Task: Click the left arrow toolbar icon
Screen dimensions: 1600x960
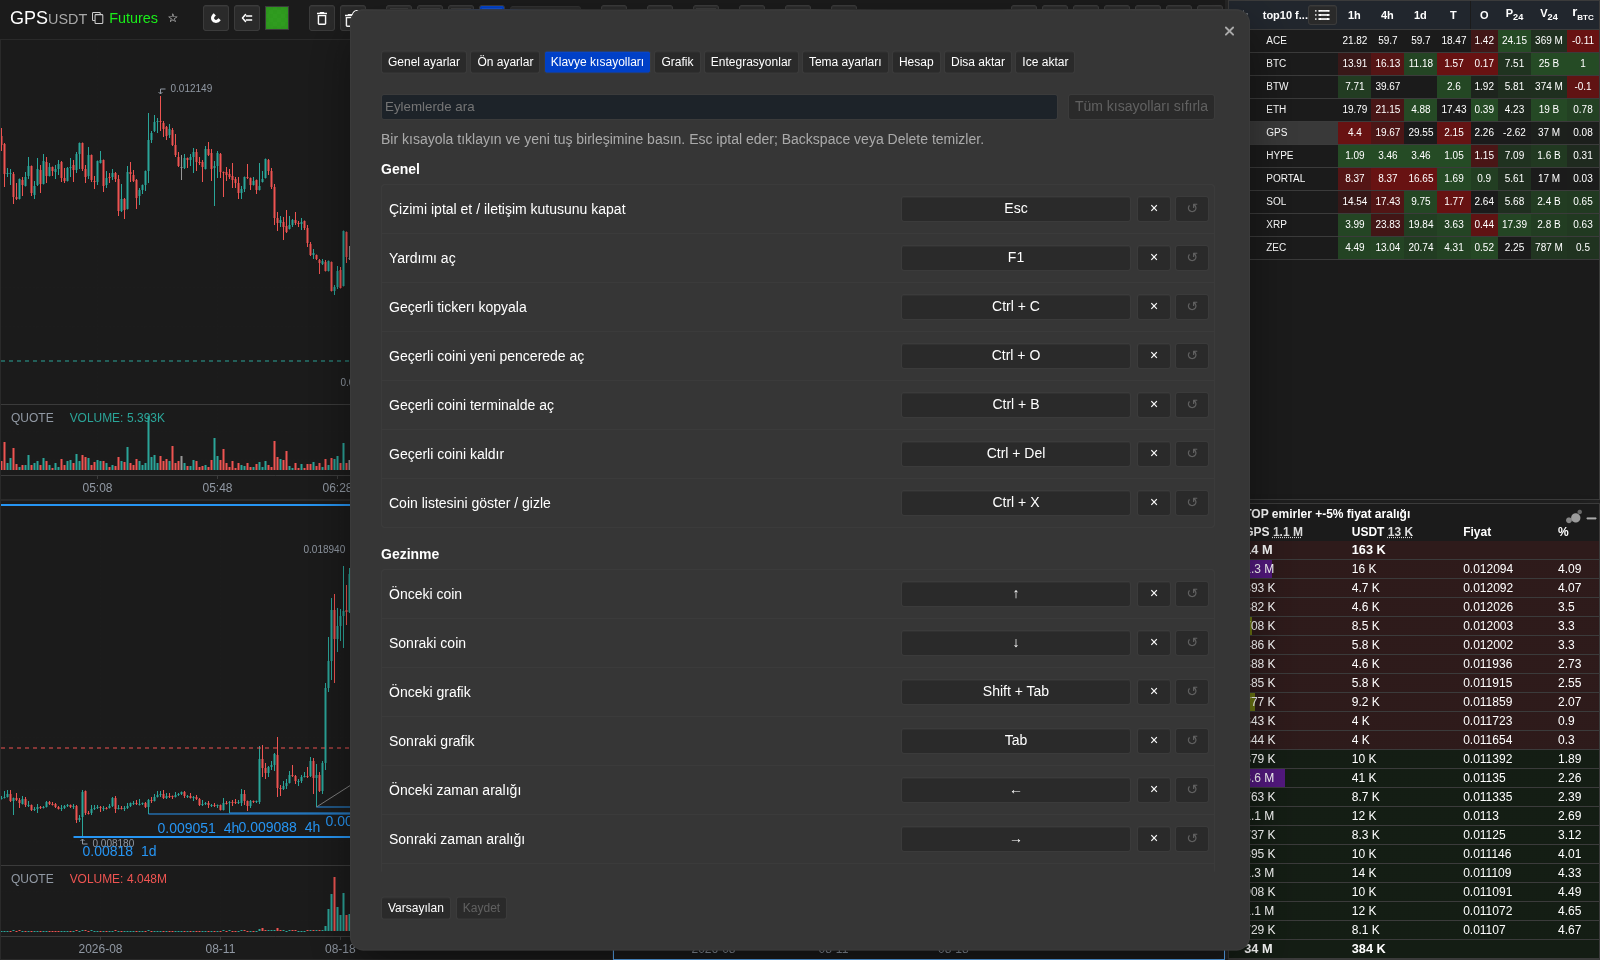Action: click(x=247, y=18)
